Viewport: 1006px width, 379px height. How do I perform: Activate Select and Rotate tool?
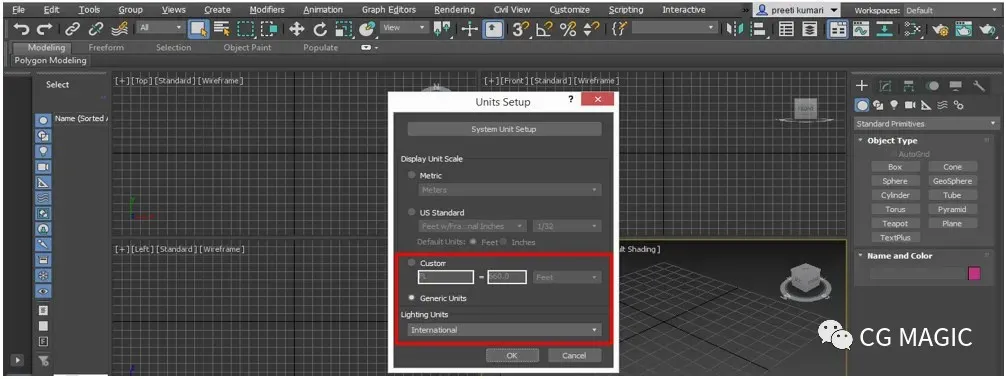tap(320, 29)
